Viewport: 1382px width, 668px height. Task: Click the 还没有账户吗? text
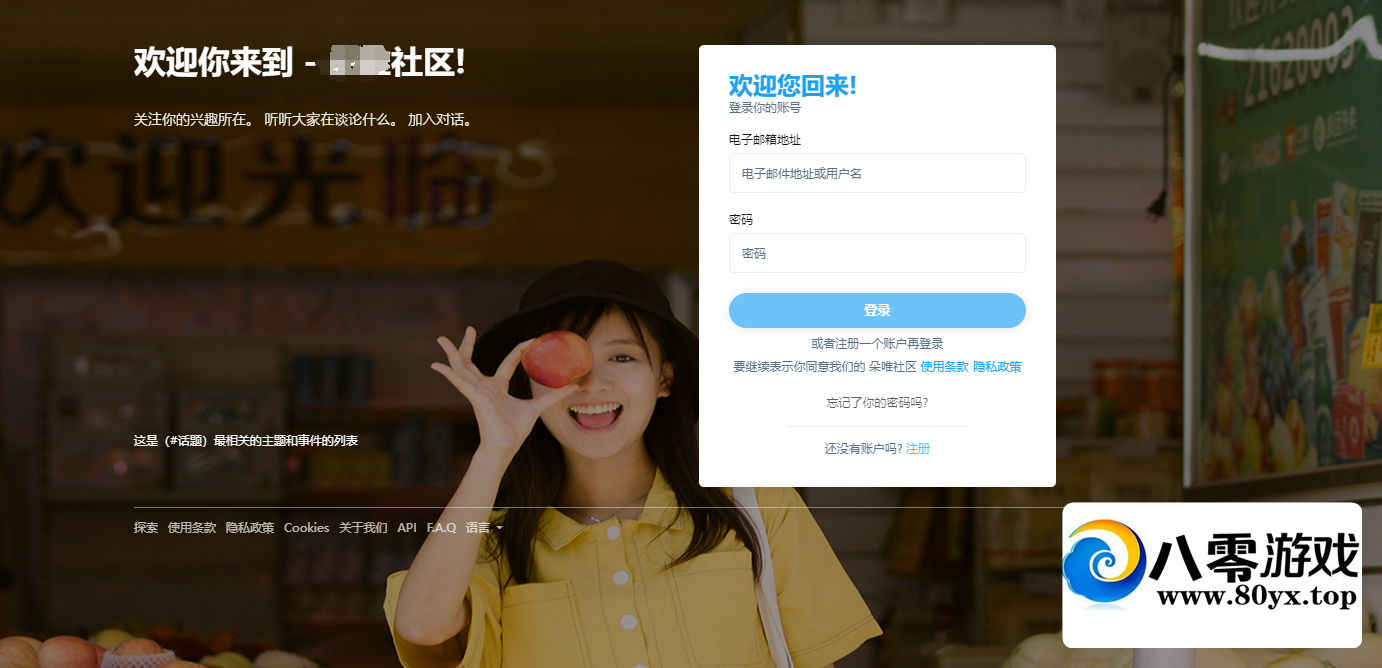coord(863,449)
